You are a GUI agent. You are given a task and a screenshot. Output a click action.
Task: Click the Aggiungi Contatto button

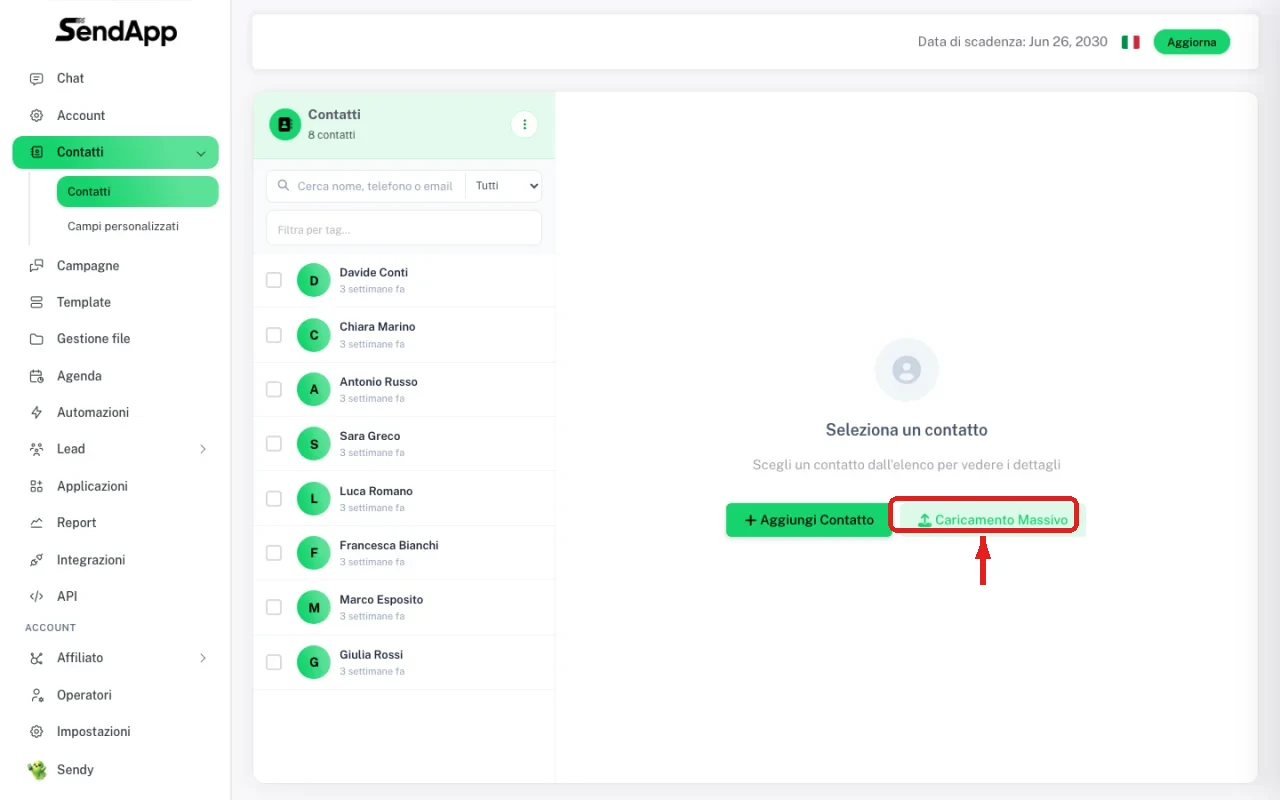[809, 520]
